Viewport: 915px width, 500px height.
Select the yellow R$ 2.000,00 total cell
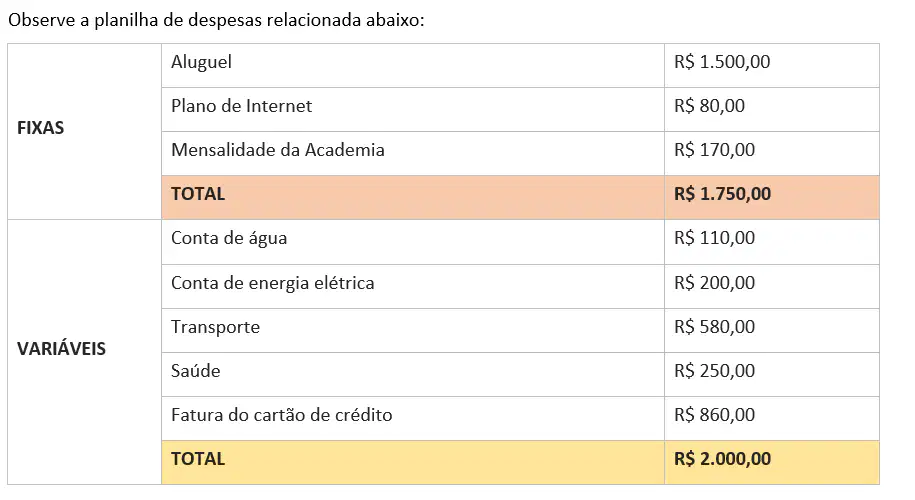tap(772, 463)
